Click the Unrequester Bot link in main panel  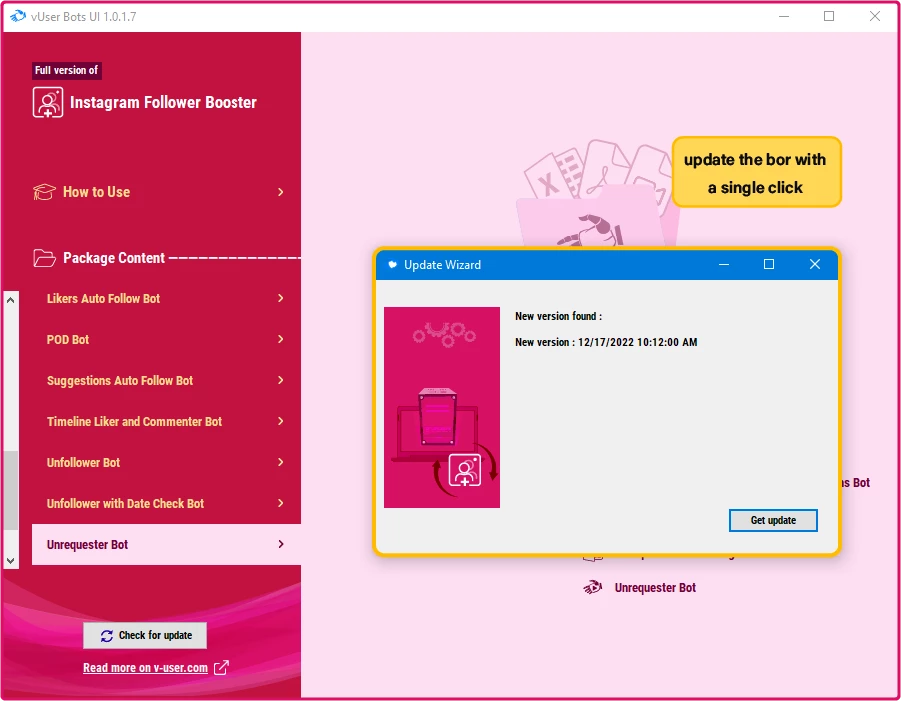point(655,588)
